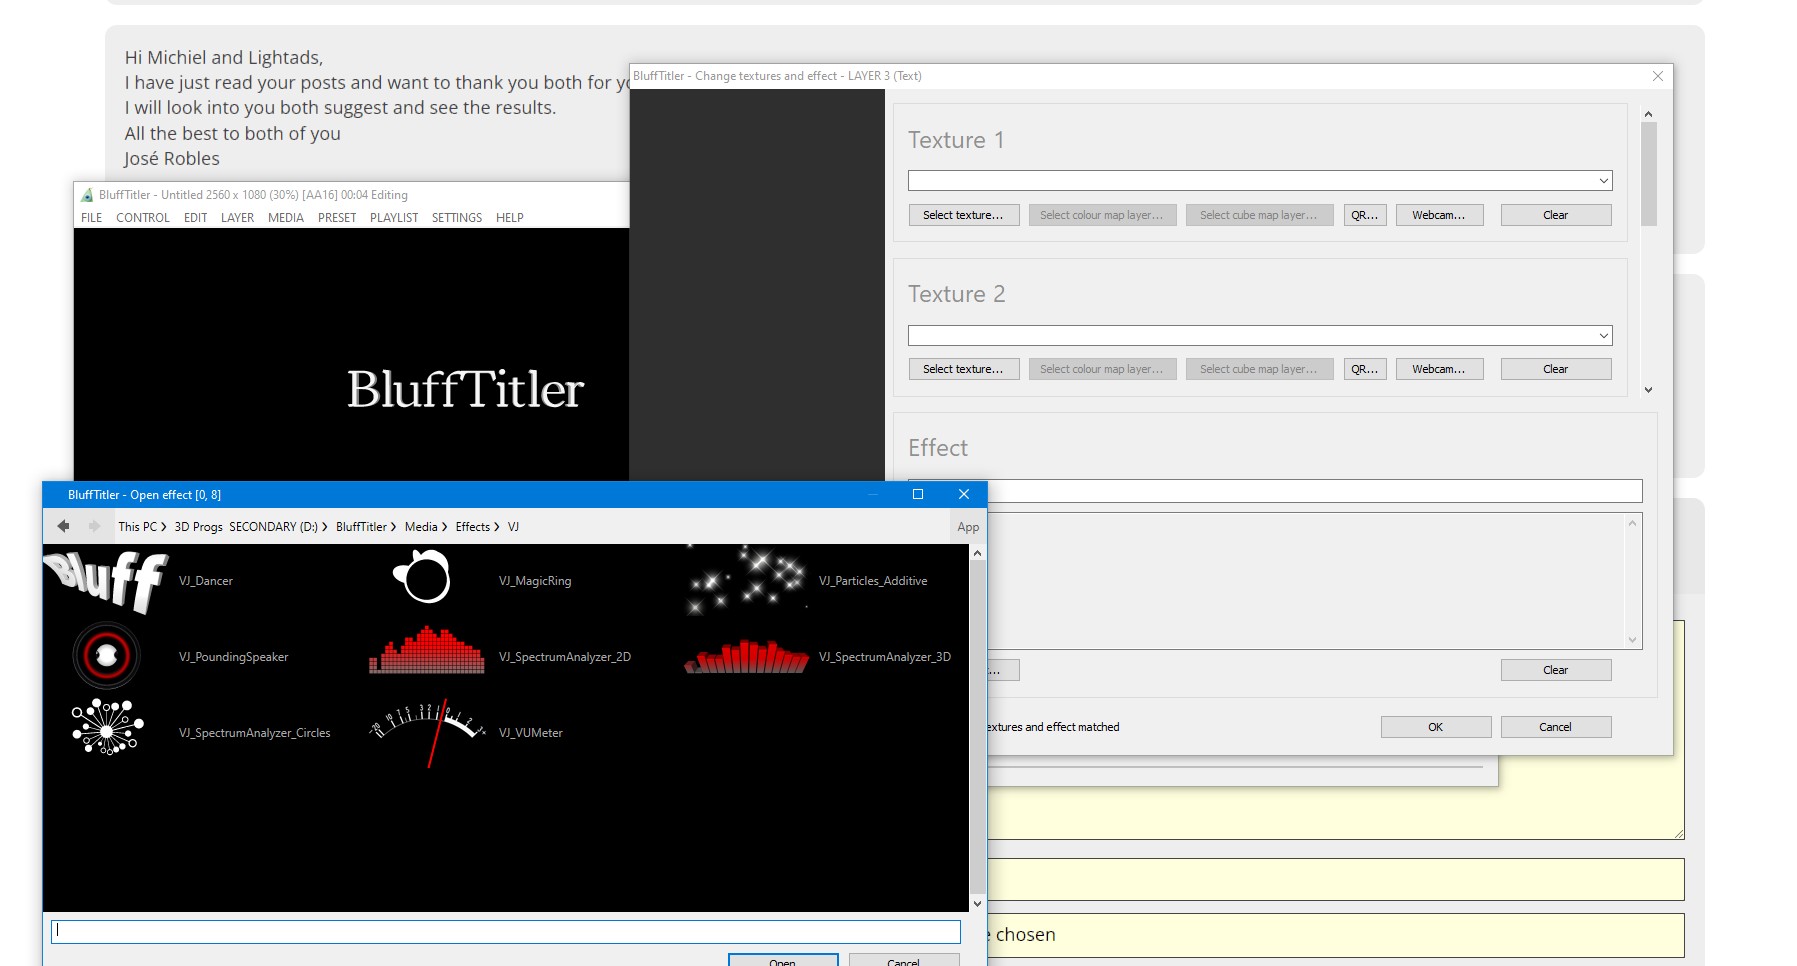This screenshot has height=966, width=1797.
Task: Open the PLAYLIST menu
Action: point(394,217)
